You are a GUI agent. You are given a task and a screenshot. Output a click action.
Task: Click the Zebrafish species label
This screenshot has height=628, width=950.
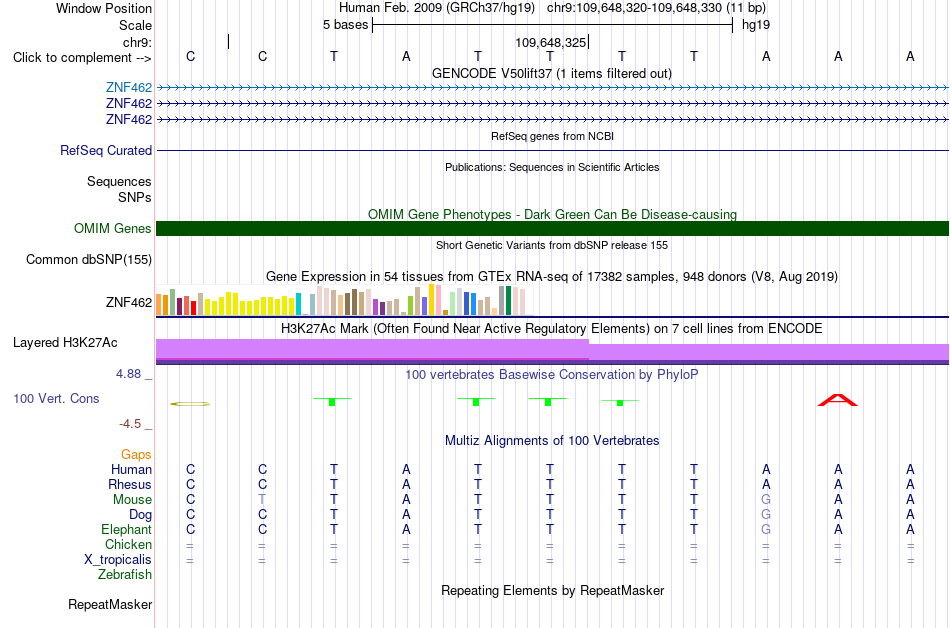(125, 574)
